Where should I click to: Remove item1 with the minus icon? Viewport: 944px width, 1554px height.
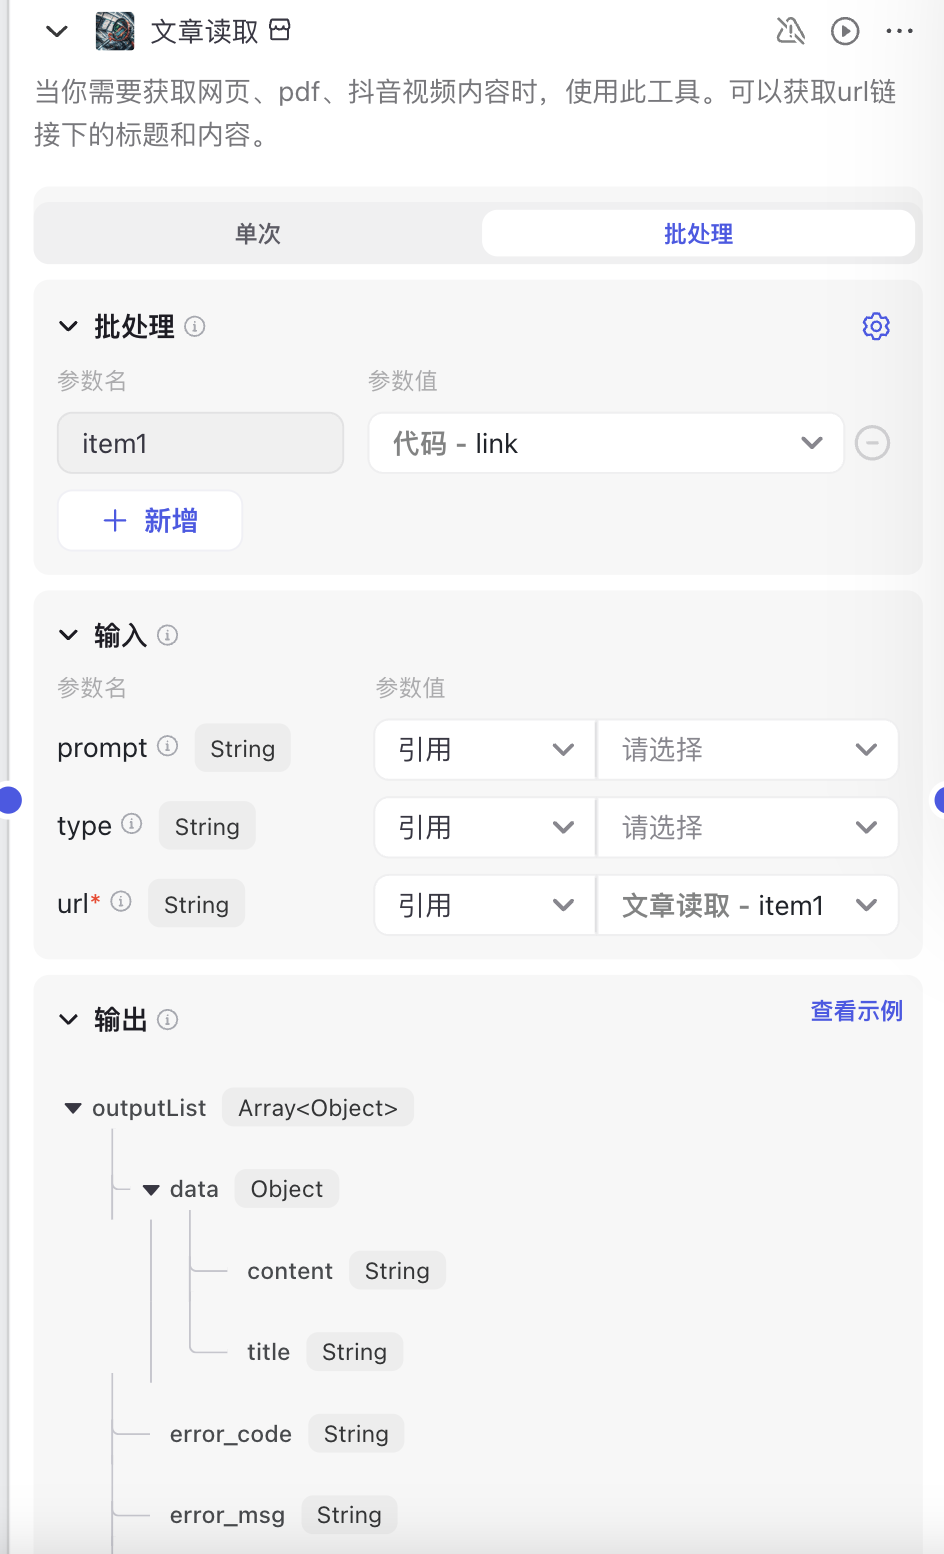click(x=872, y=442)
